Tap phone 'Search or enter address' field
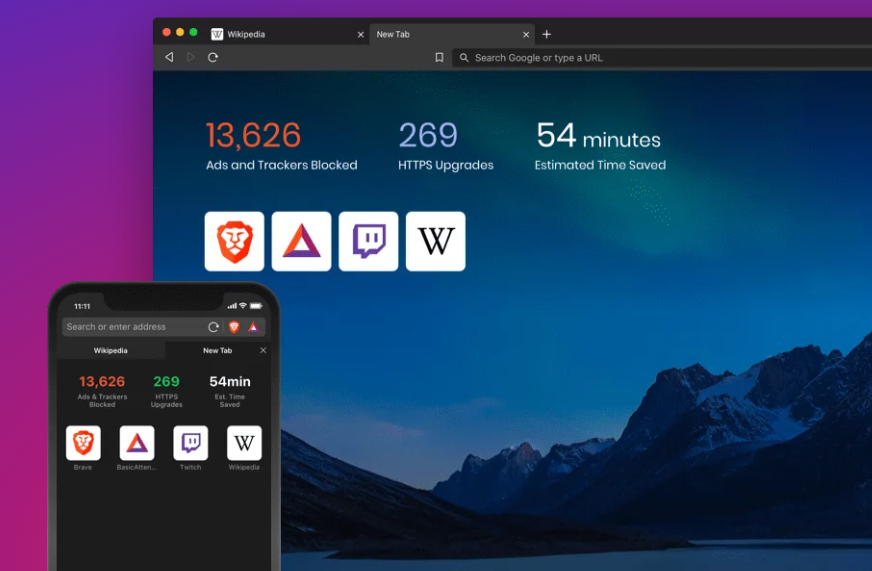 (x=133, y=327)
